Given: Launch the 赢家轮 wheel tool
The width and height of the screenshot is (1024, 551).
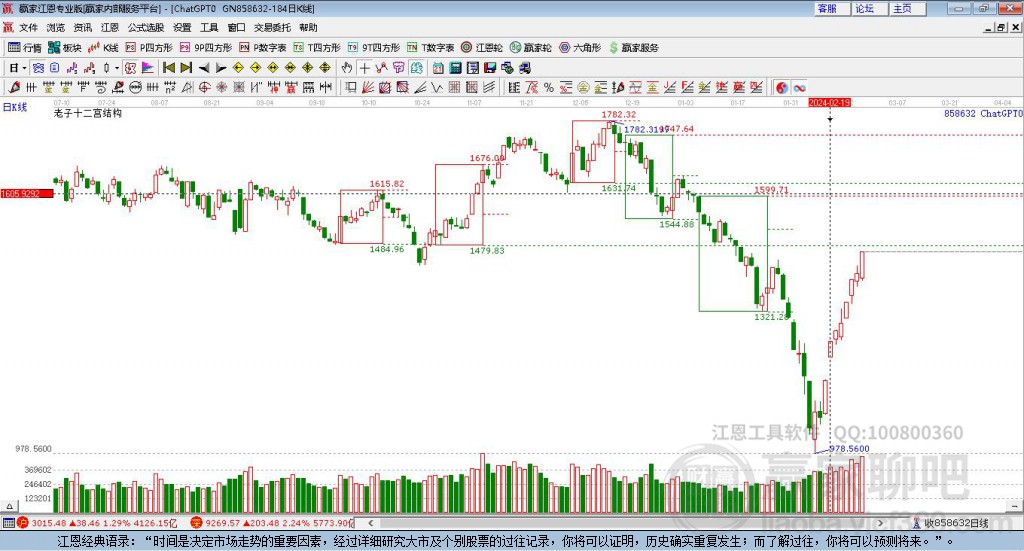Looking at the screenshot, I should click(x=531, y=48).
